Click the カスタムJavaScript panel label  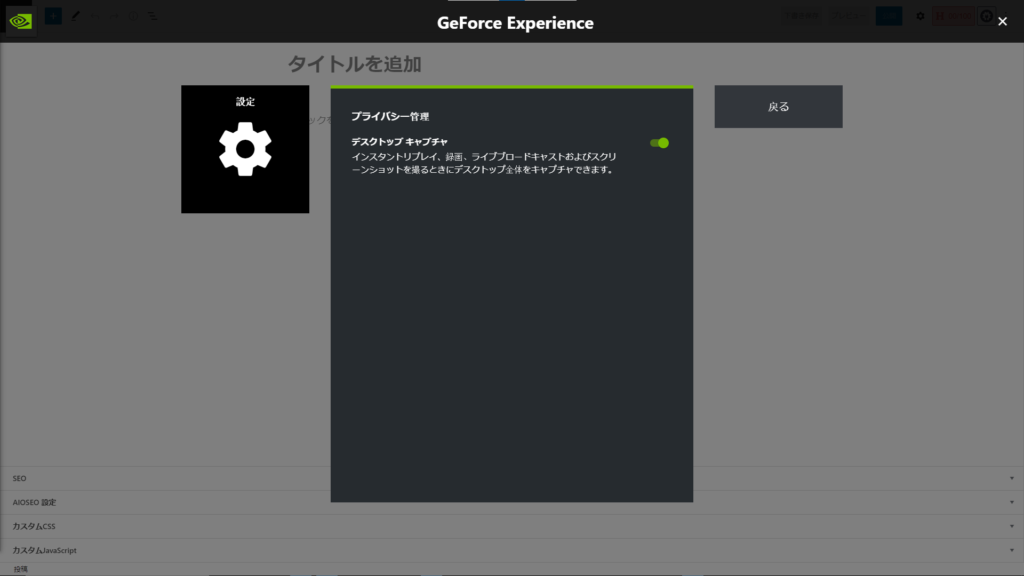coord(44,551)
